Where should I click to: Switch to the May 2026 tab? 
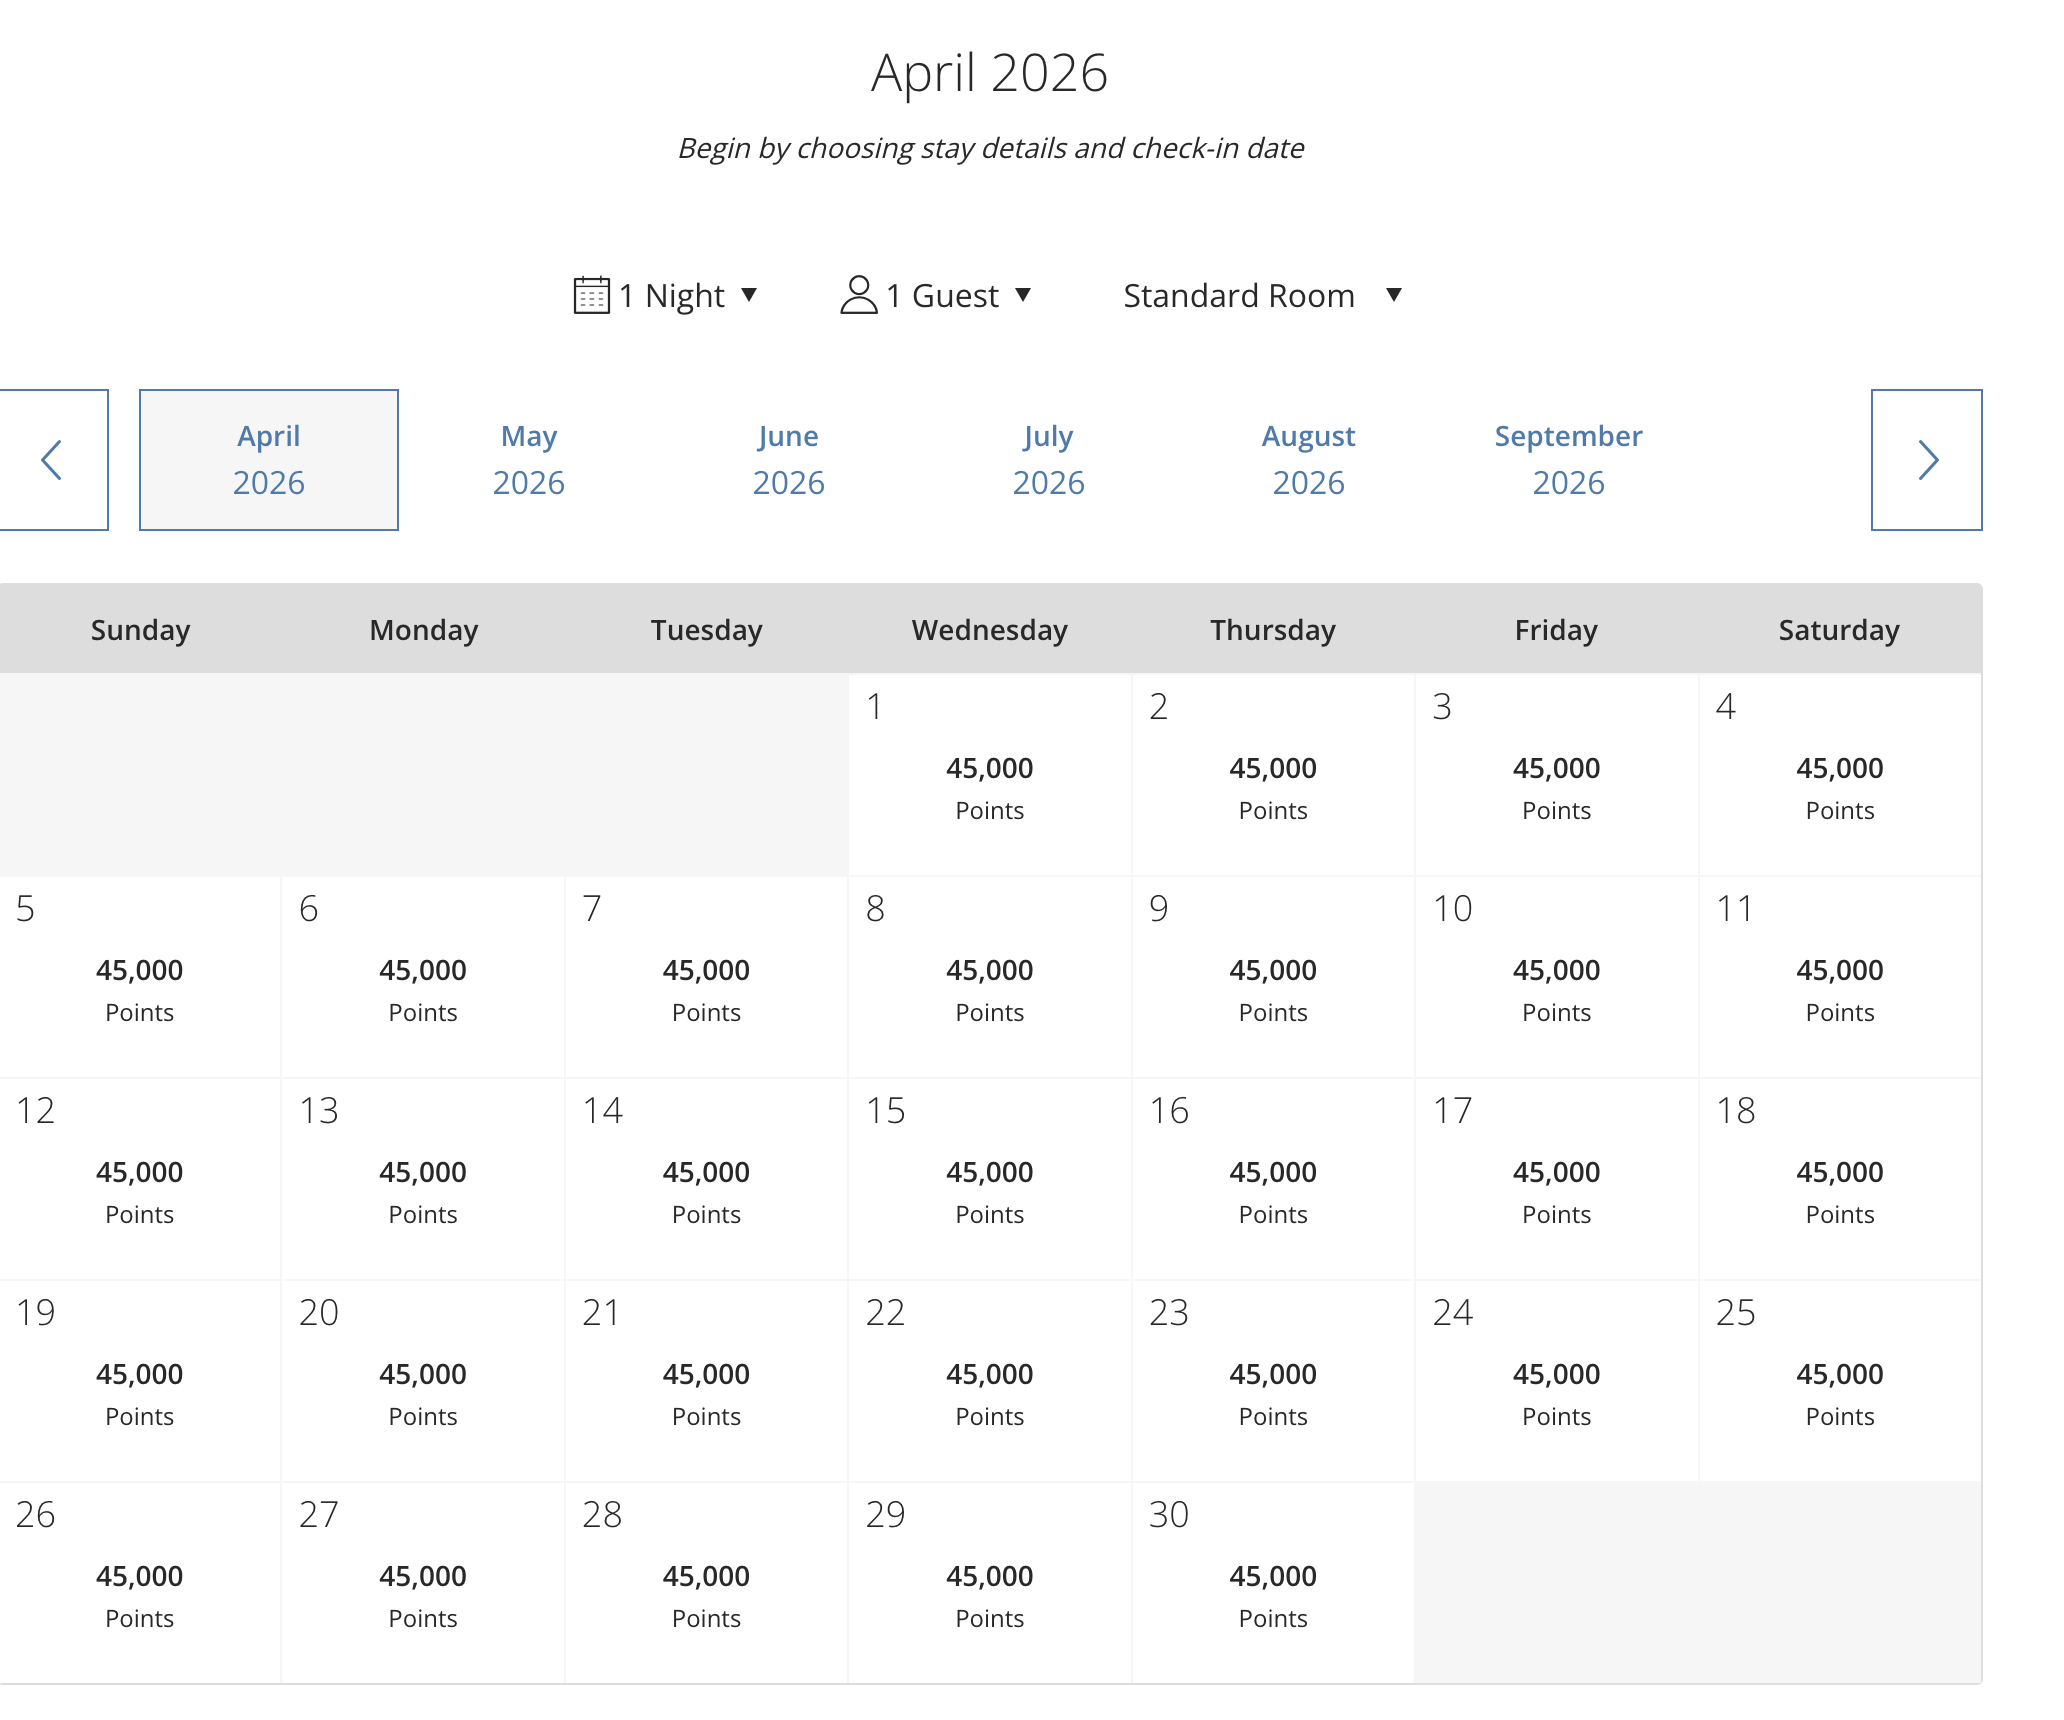click(x=529, y=460)
